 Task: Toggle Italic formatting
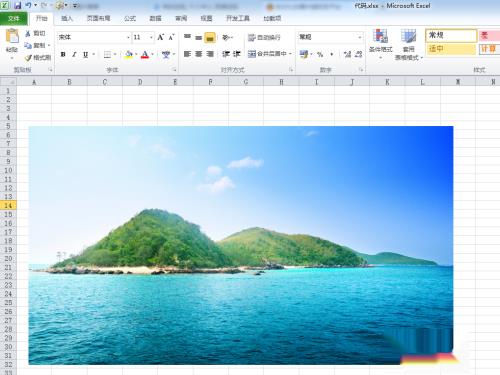[x=74, y=54]
